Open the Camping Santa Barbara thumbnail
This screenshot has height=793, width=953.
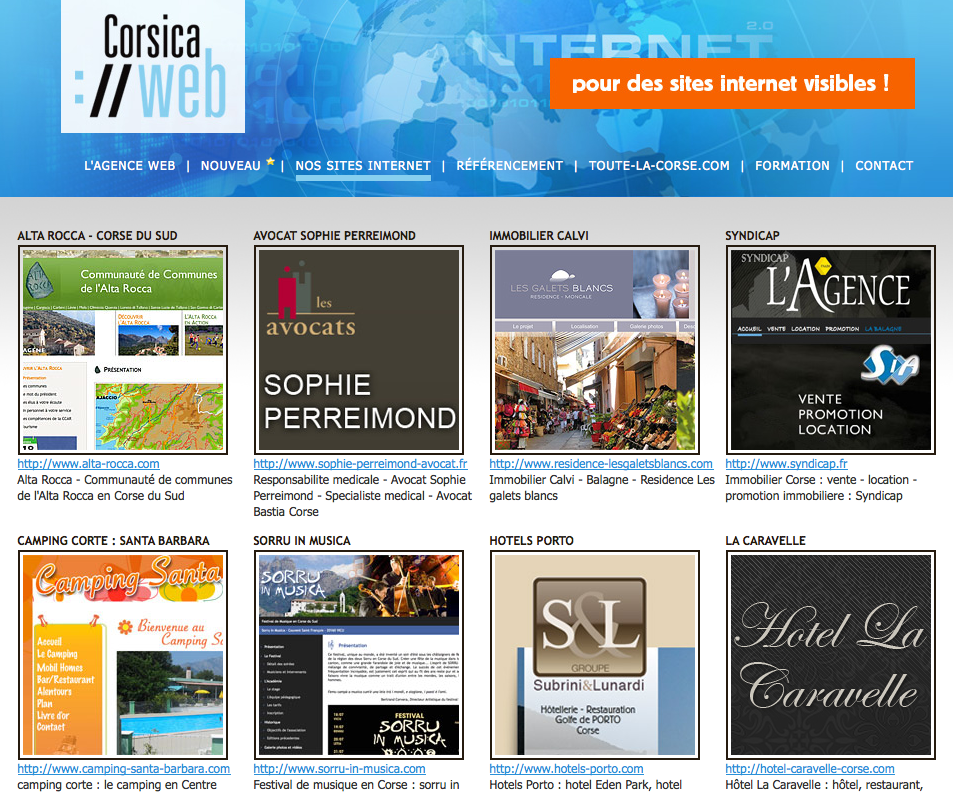coord(122,655)
